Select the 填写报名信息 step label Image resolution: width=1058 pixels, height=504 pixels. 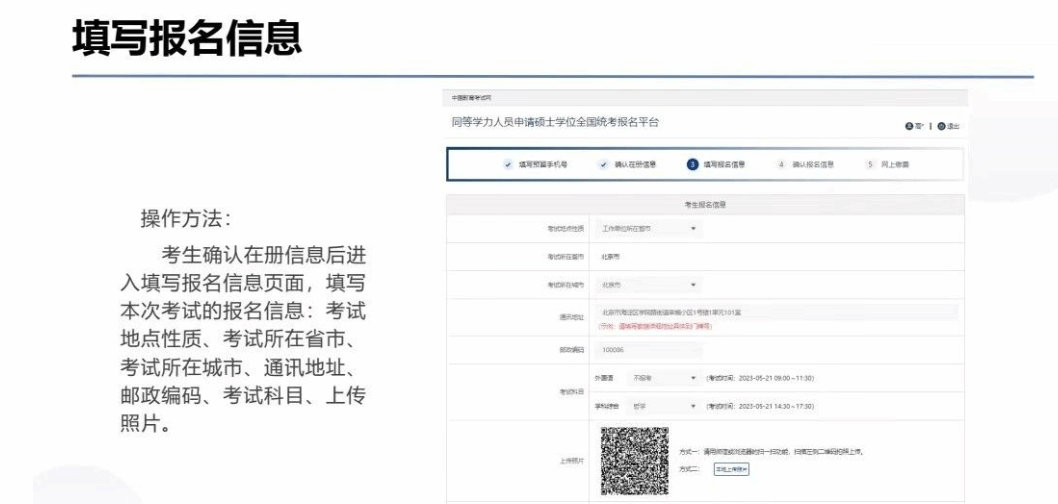tap(726, 163)
